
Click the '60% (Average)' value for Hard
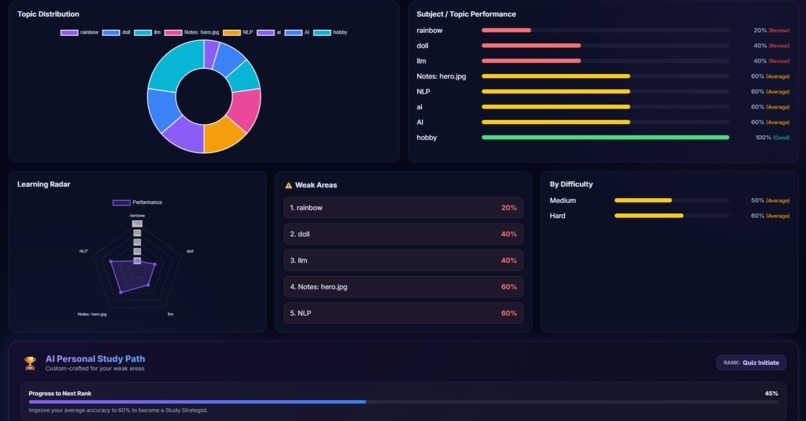[770, 216]
